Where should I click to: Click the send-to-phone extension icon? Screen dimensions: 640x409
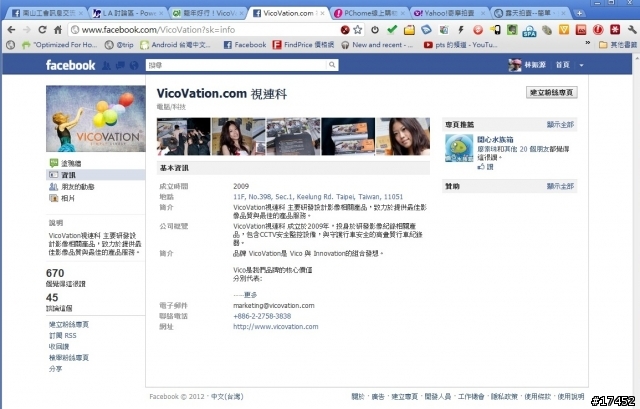coord(495,29)
